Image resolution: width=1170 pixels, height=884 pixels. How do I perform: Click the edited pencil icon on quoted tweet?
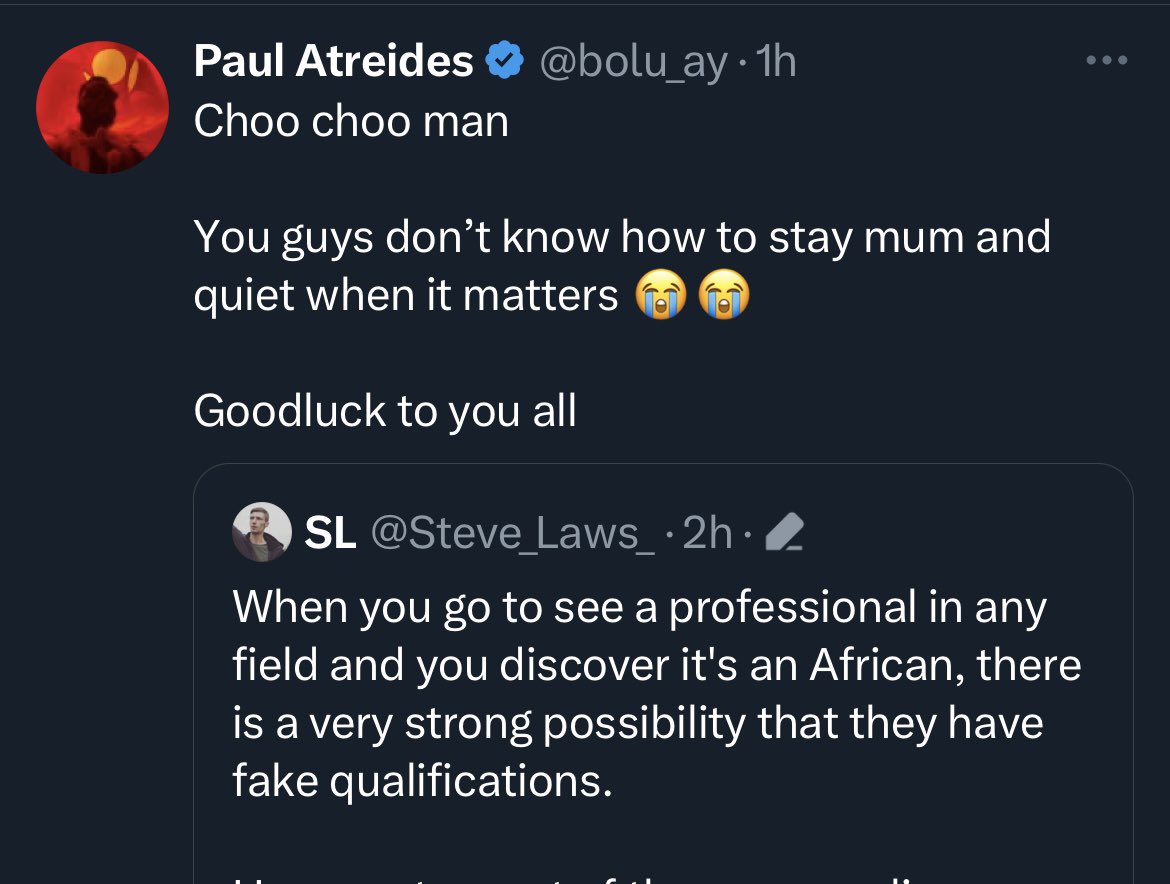pos(785,534)
